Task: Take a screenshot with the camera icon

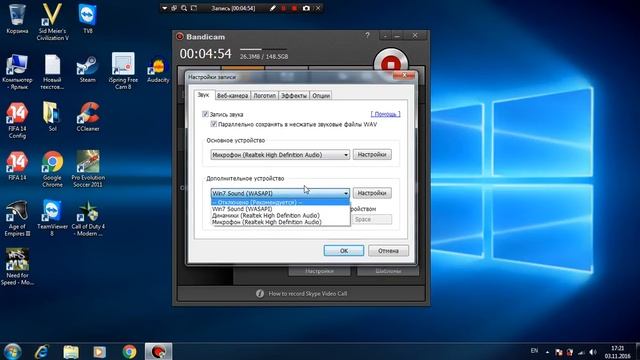Action: pos(306,8)
